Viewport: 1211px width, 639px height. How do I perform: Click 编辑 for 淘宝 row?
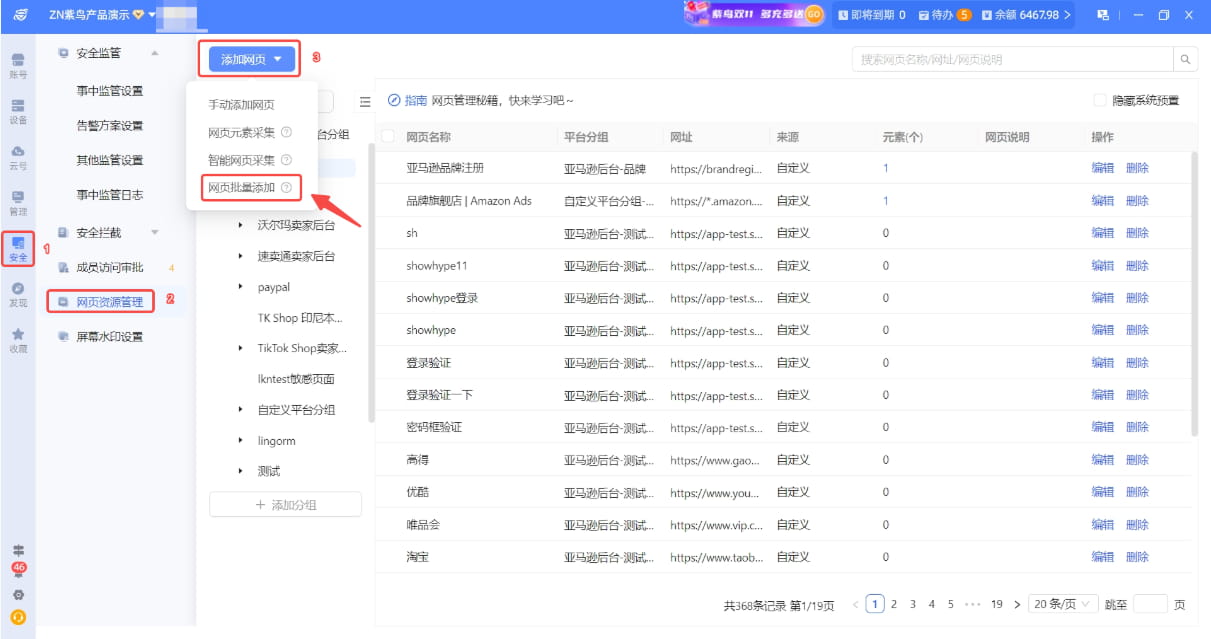pos(1102,557)
